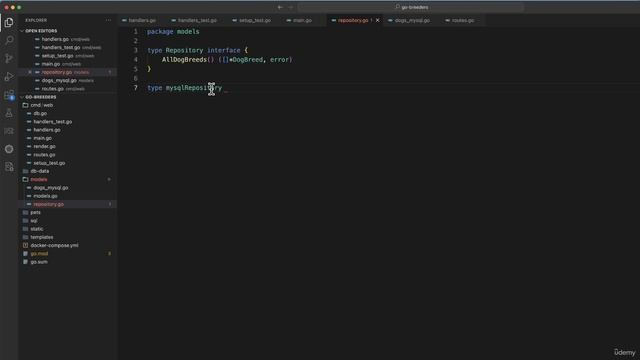Open Explorer's more actions ellipsis
Screen dimensions: 640x360
click(x=108, y=20)
